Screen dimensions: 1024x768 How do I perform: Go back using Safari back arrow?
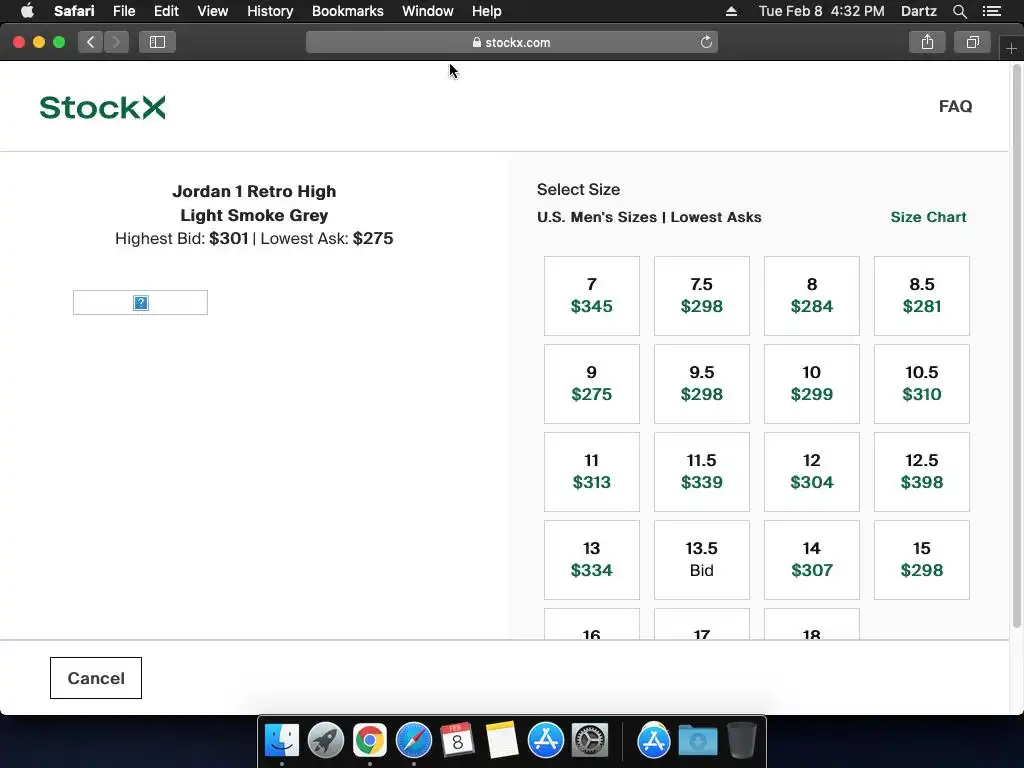pos(91,42)
